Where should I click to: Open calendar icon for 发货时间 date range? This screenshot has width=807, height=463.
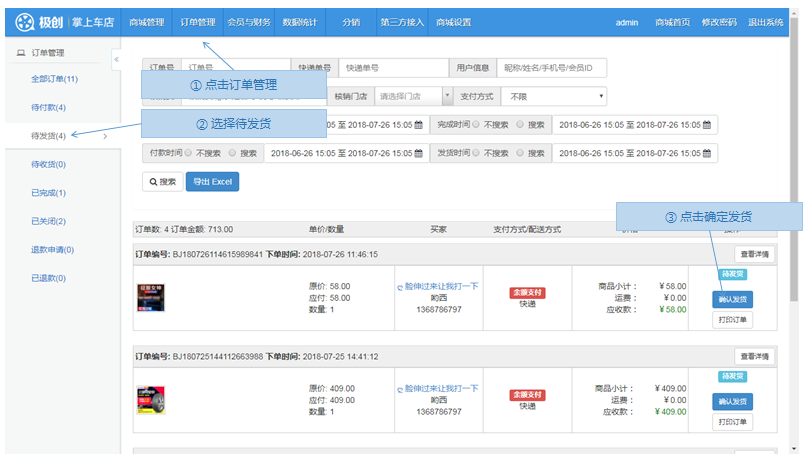pos(706,153)
